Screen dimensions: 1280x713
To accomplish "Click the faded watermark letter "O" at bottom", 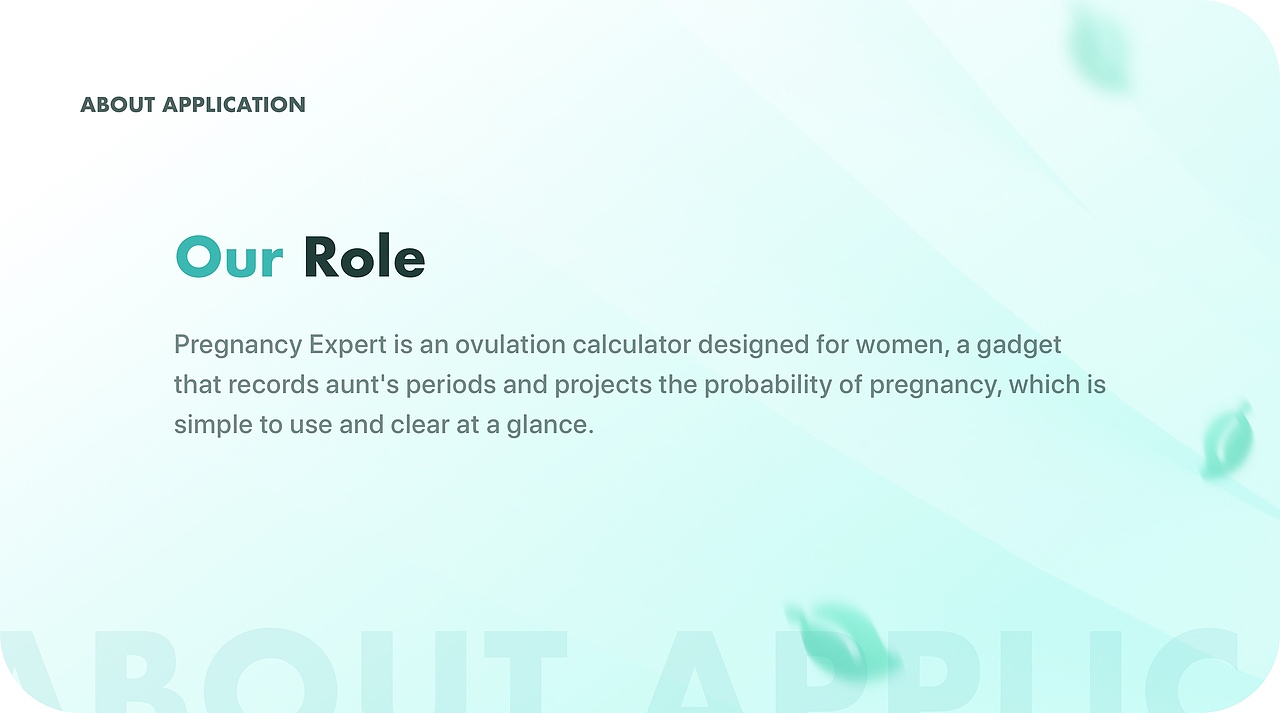I will [268, 672].
